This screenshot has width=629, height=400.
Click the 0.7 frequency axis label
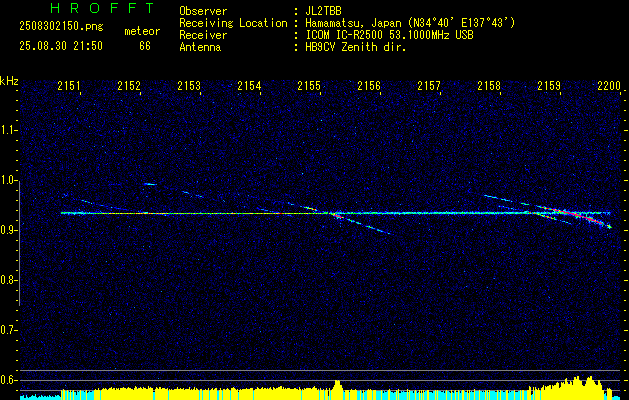[x=8, y=330]
